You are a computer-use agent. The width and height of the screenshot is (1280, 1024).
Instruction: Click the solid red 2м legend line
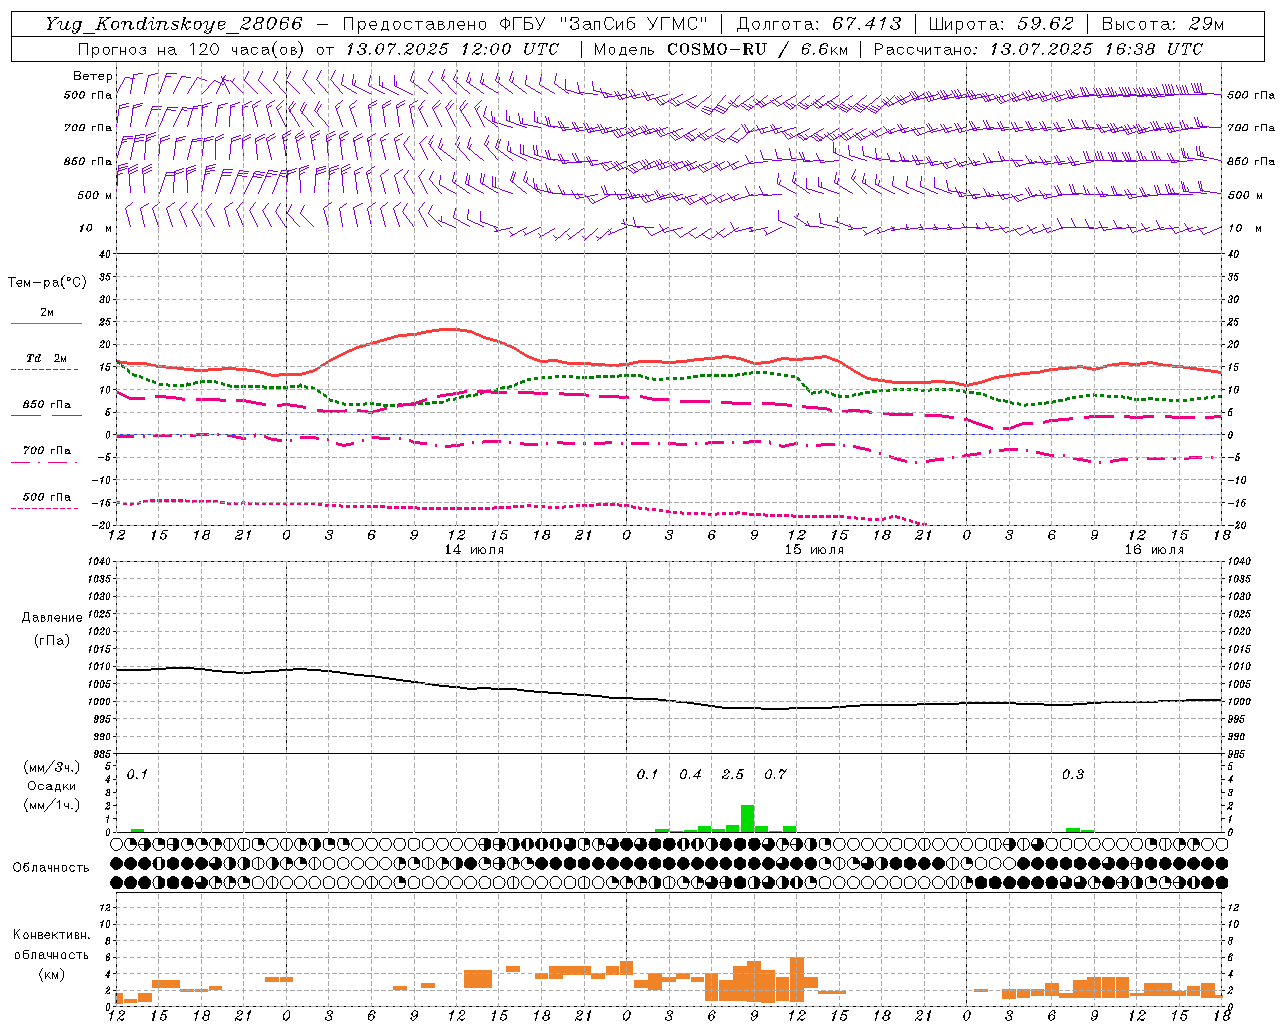point(46,324)
